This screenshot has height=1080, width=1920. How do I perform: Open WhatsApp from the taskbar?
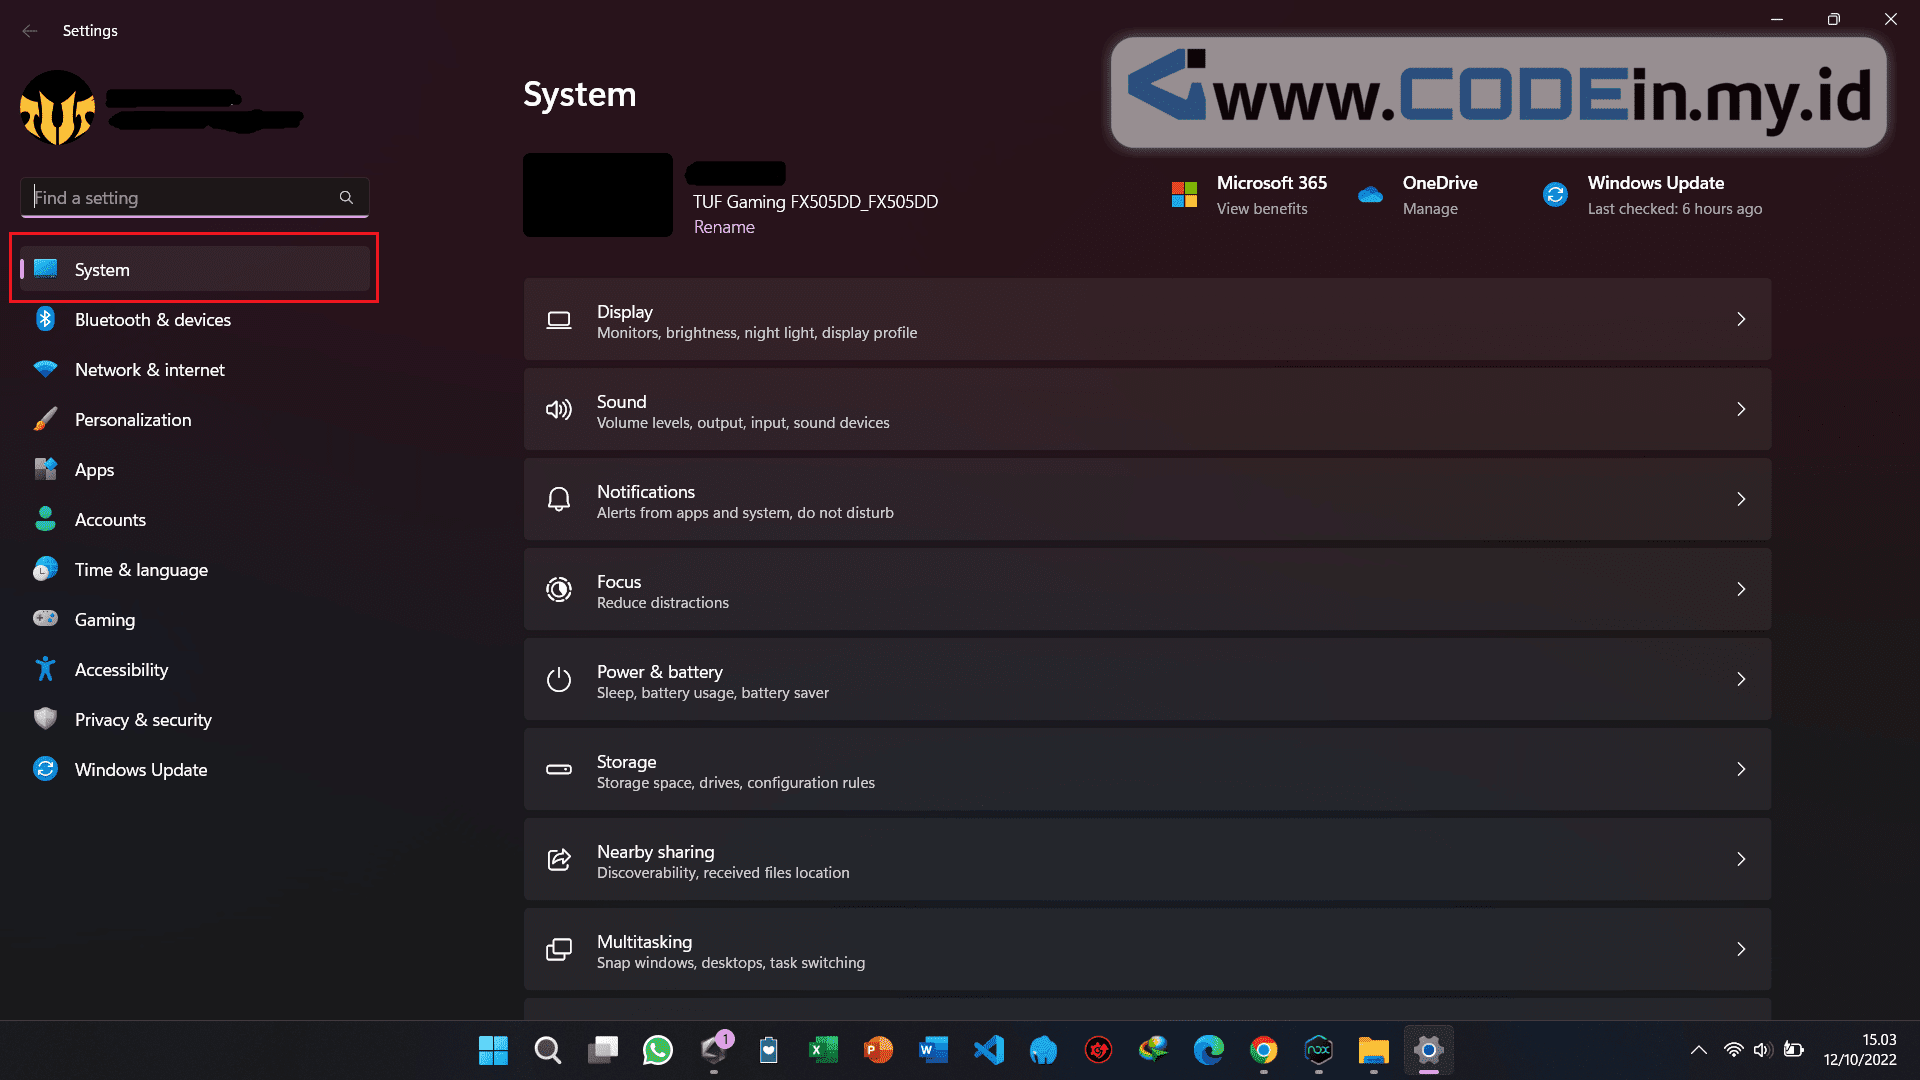[658, 1050]
